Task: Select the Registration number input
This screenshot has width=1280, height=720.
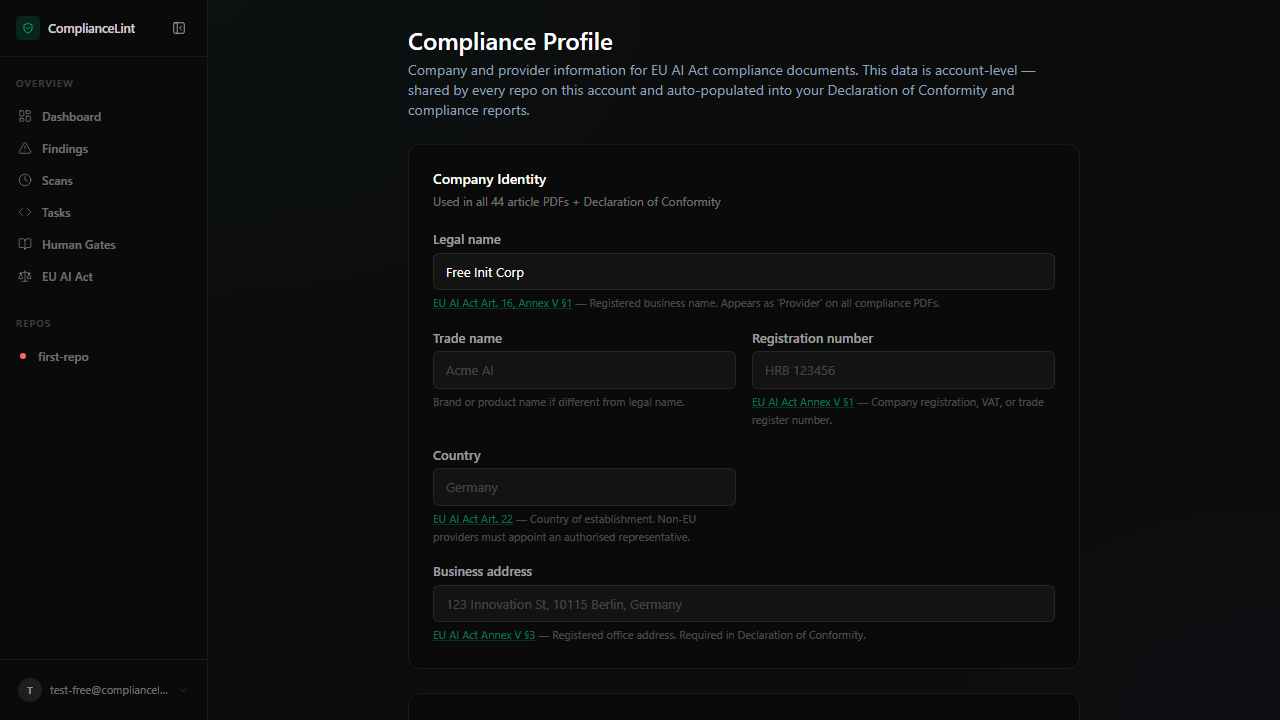Action: tap(902, 370)
